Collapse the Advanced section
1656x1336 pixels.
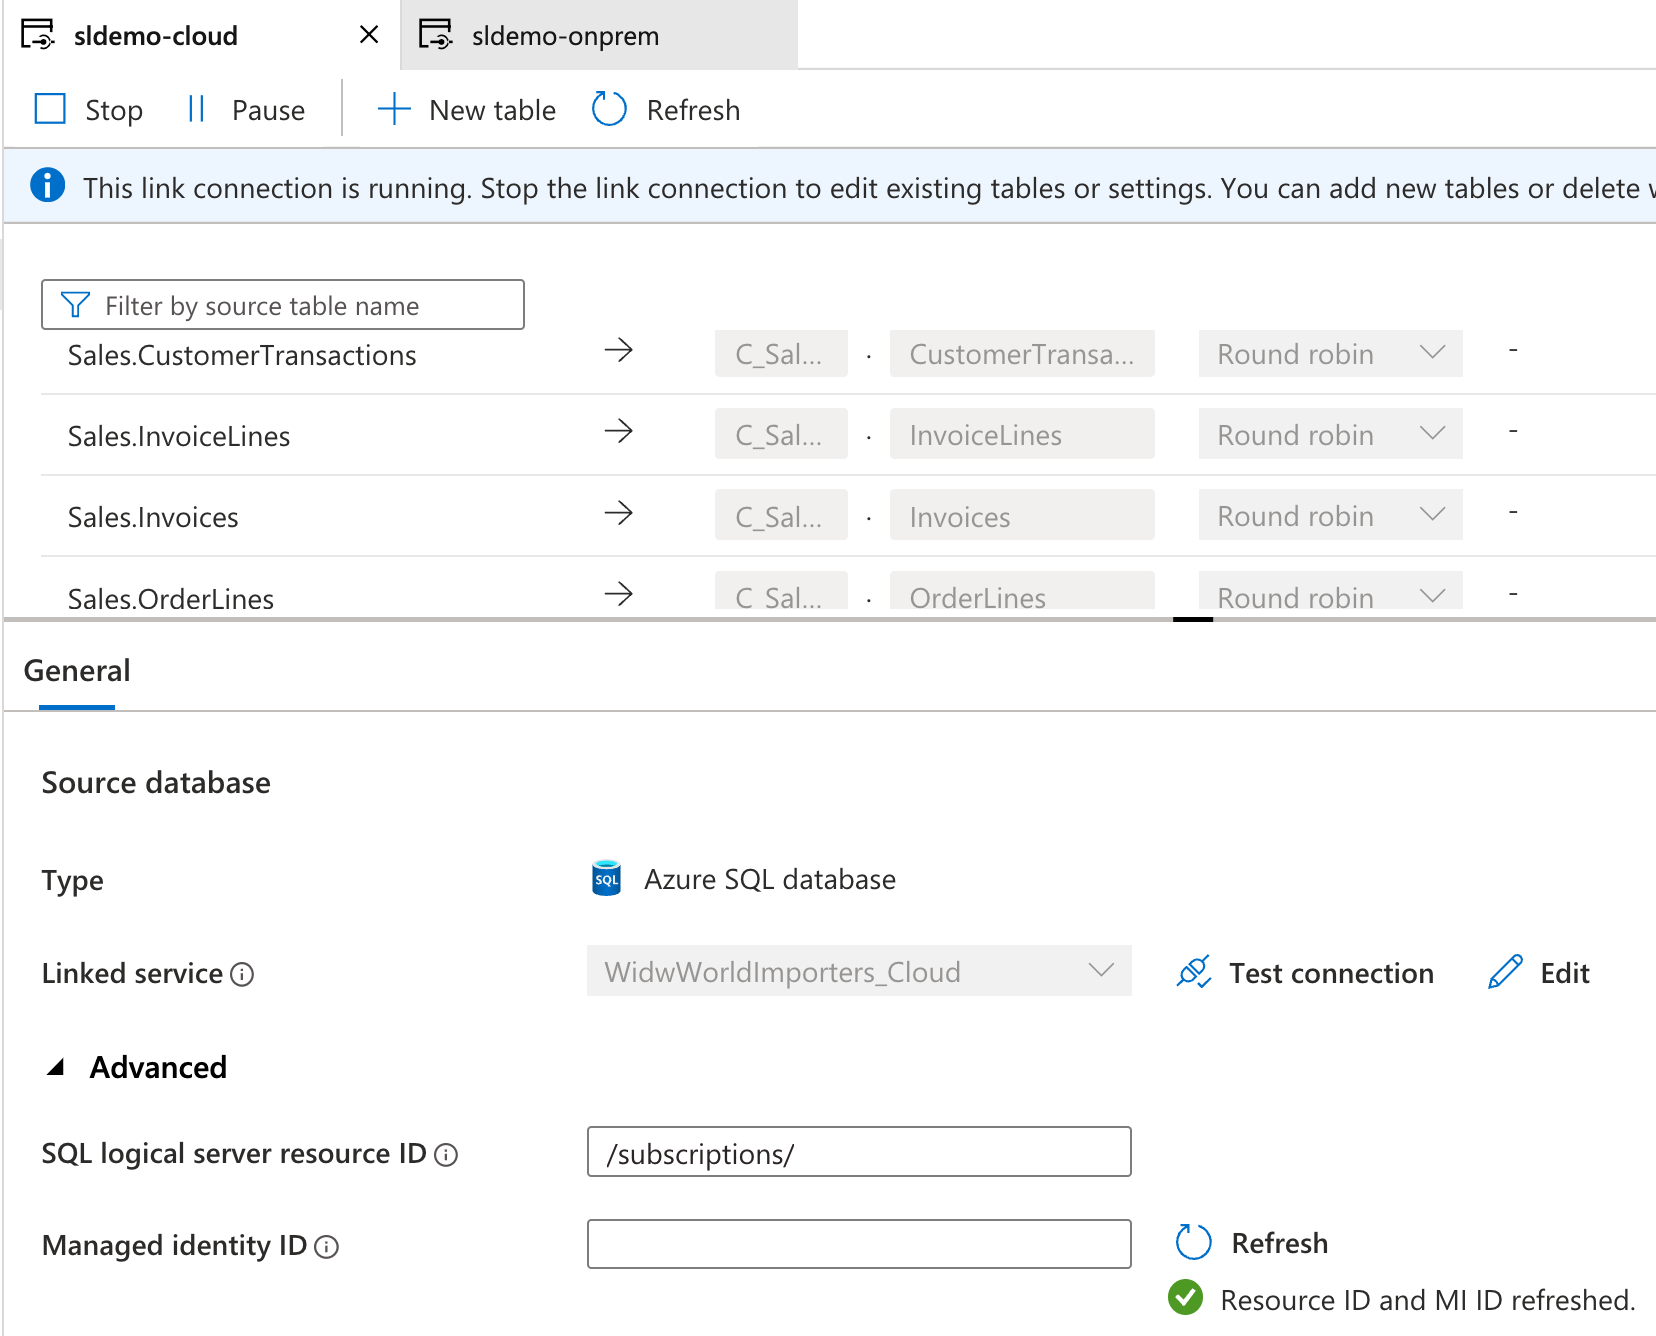57,1068
